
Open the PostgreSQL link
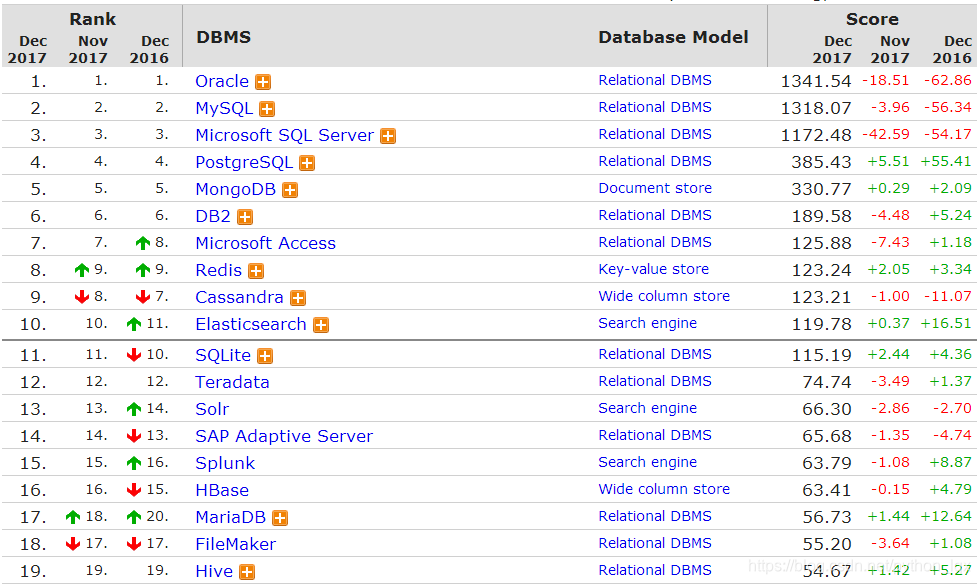click(244, 162)
